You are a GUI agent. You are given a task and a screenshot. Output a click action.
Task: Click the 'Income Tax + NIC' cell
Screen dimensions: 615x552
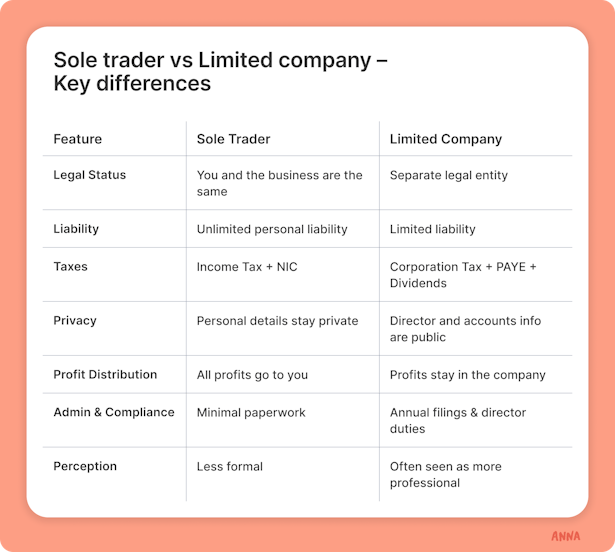(247, 267)
